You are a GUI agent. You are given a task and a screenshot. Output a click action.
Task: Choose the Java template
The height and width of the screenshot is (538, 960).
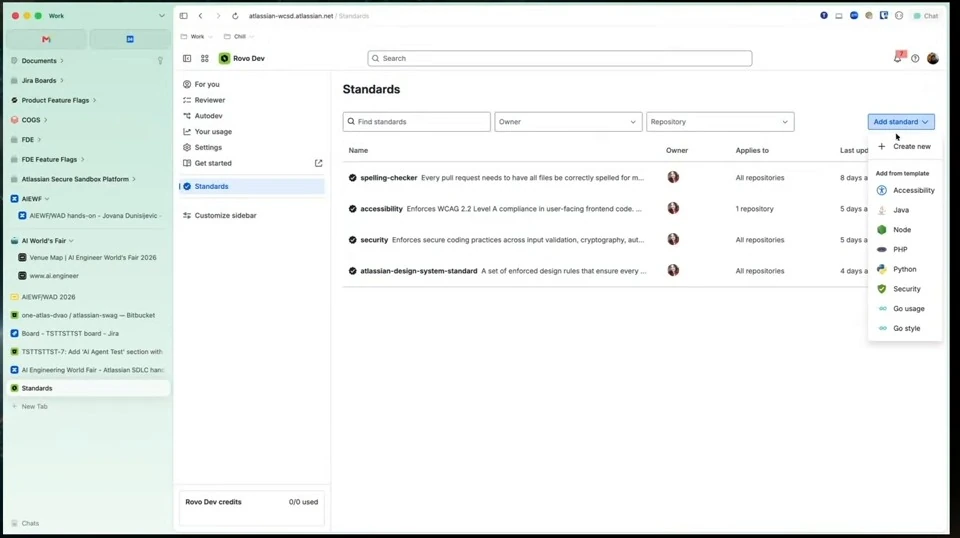(x=906, y=210)
